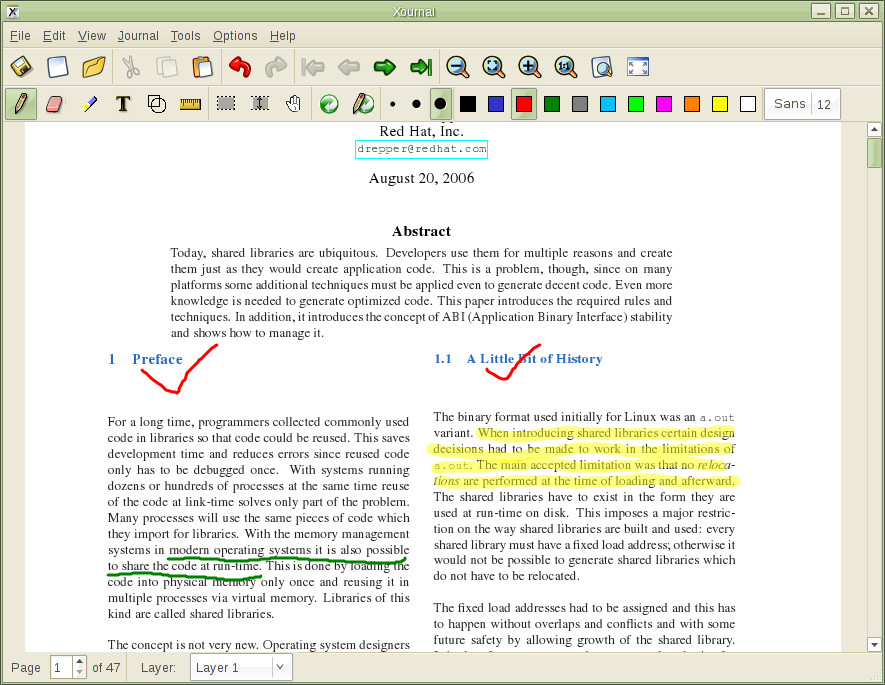The width and height of the screenshot is (885, 685).
Task: Select the rectangle region selection tool
Action: (x=226, y=104)
